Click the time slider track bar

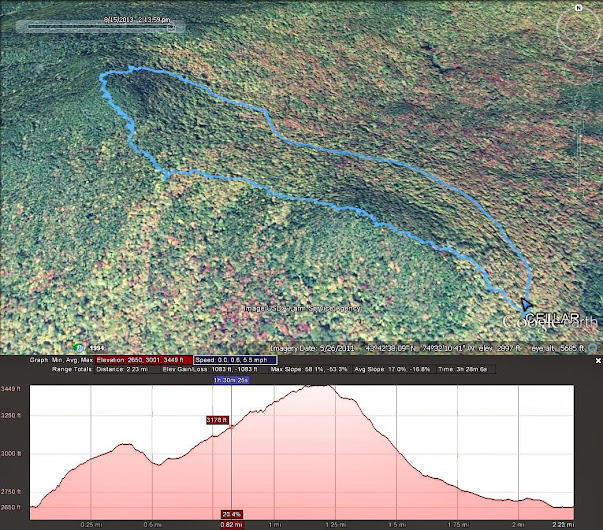(x=100, y=27)
